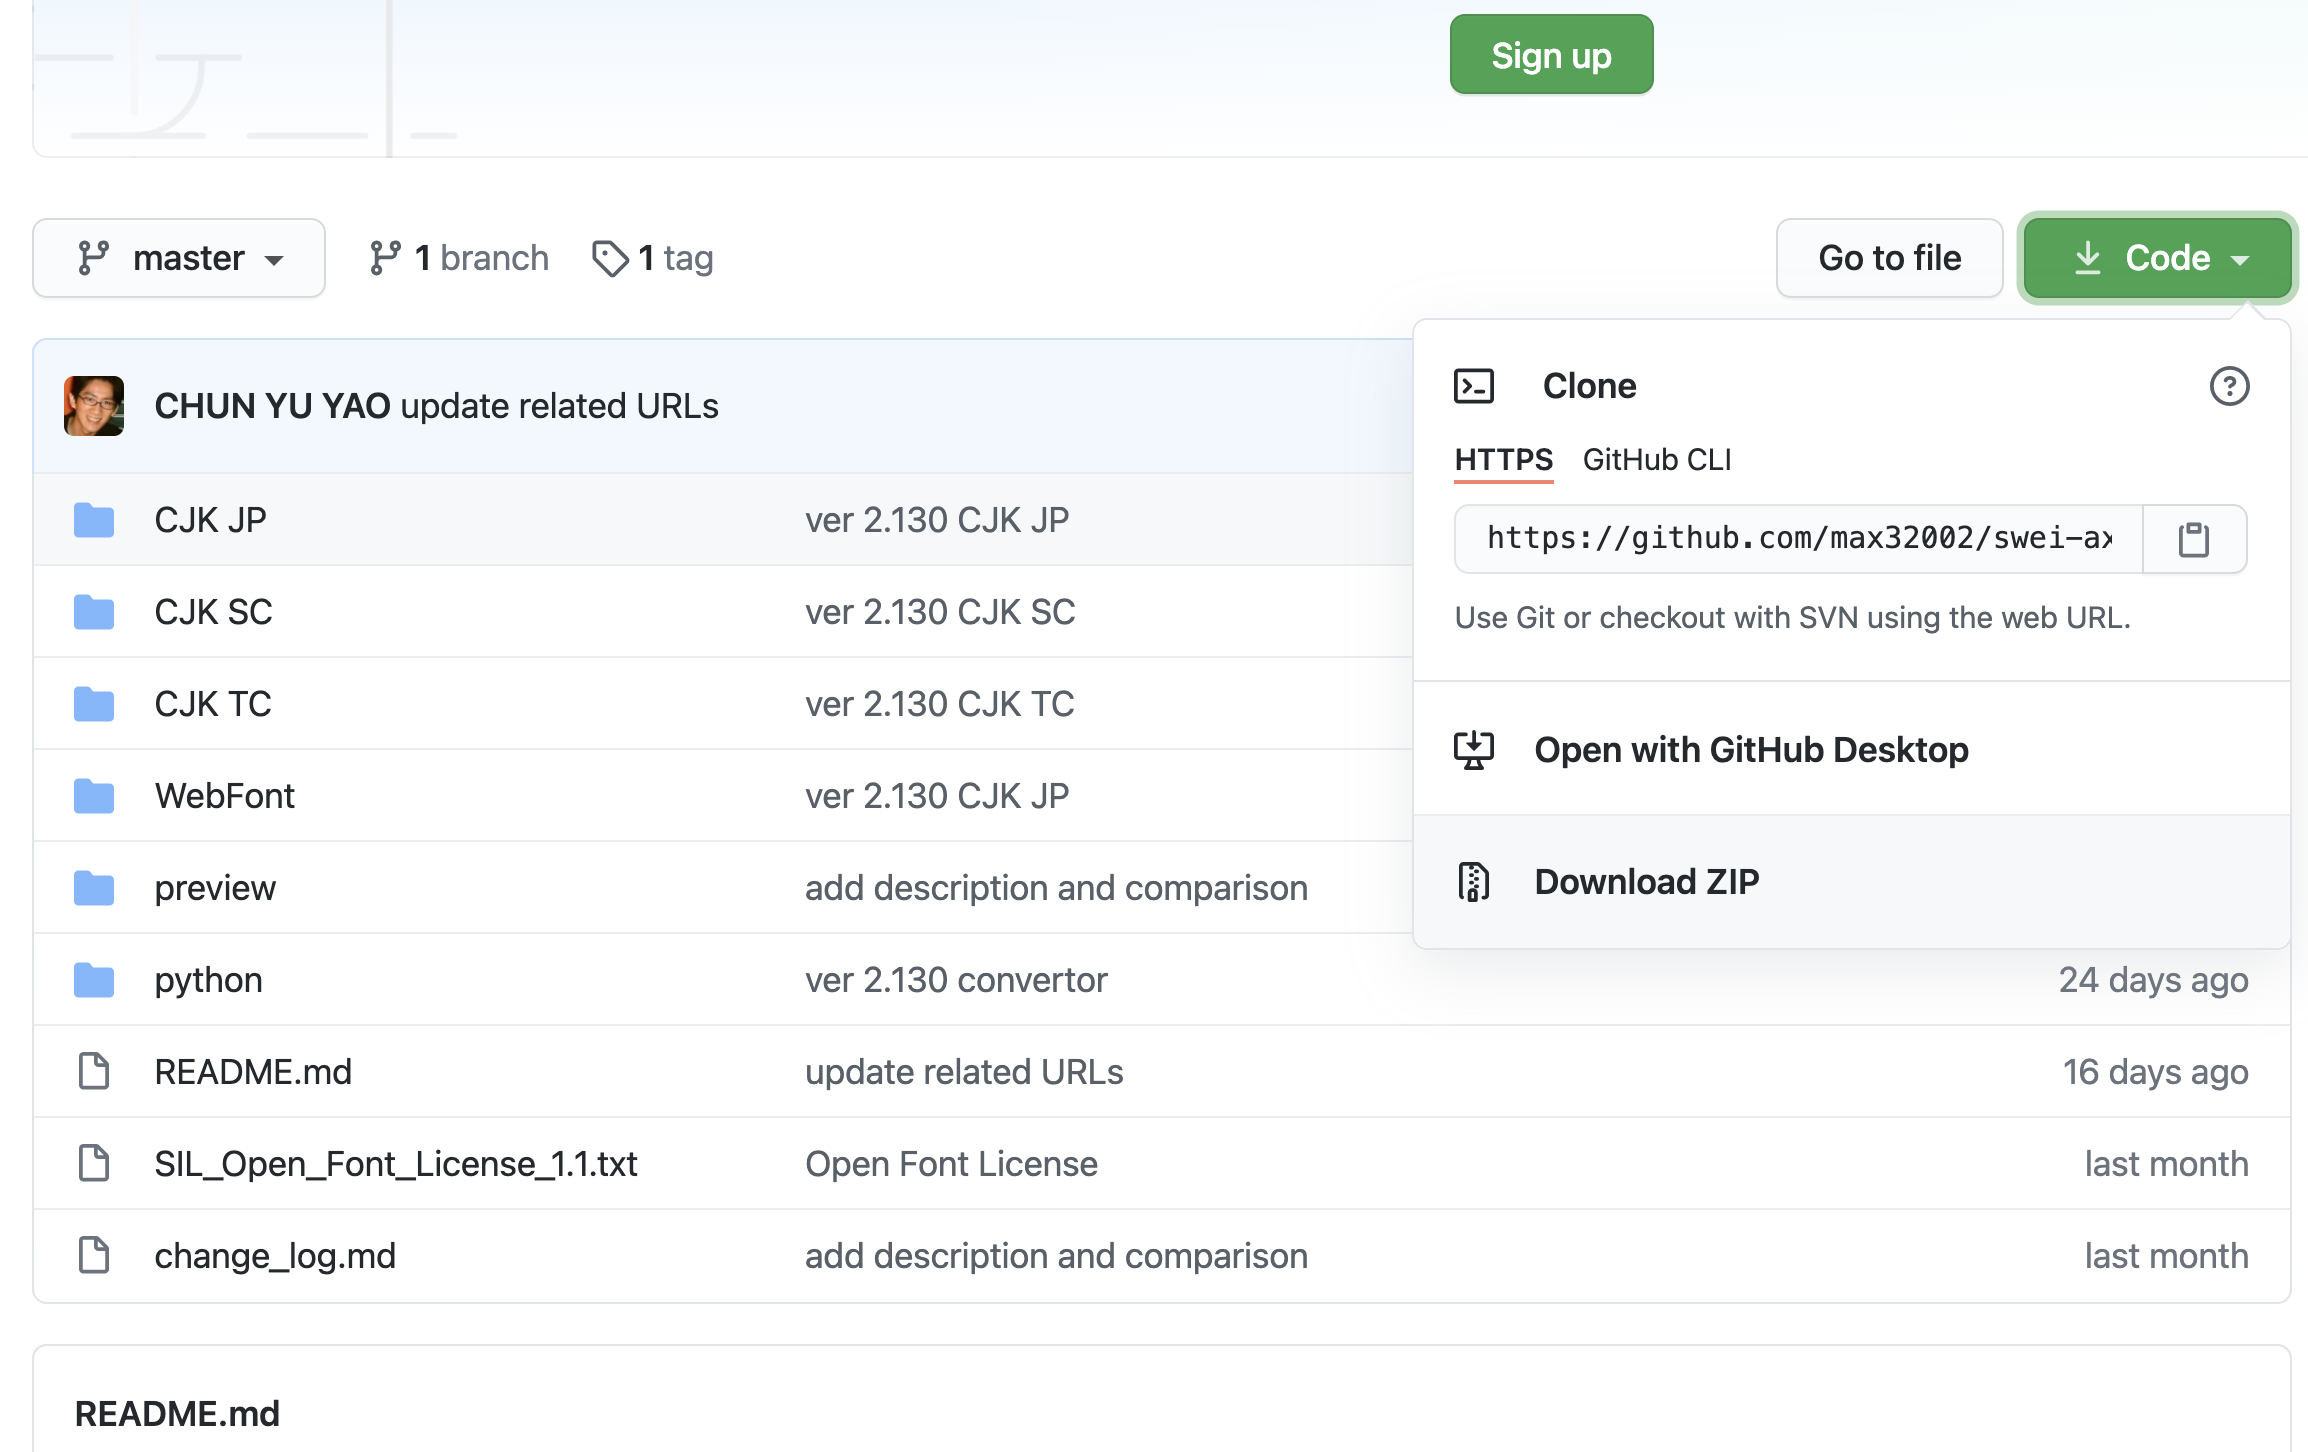
Task: Click the README.md file icon
Action: tap(94, 1072)
